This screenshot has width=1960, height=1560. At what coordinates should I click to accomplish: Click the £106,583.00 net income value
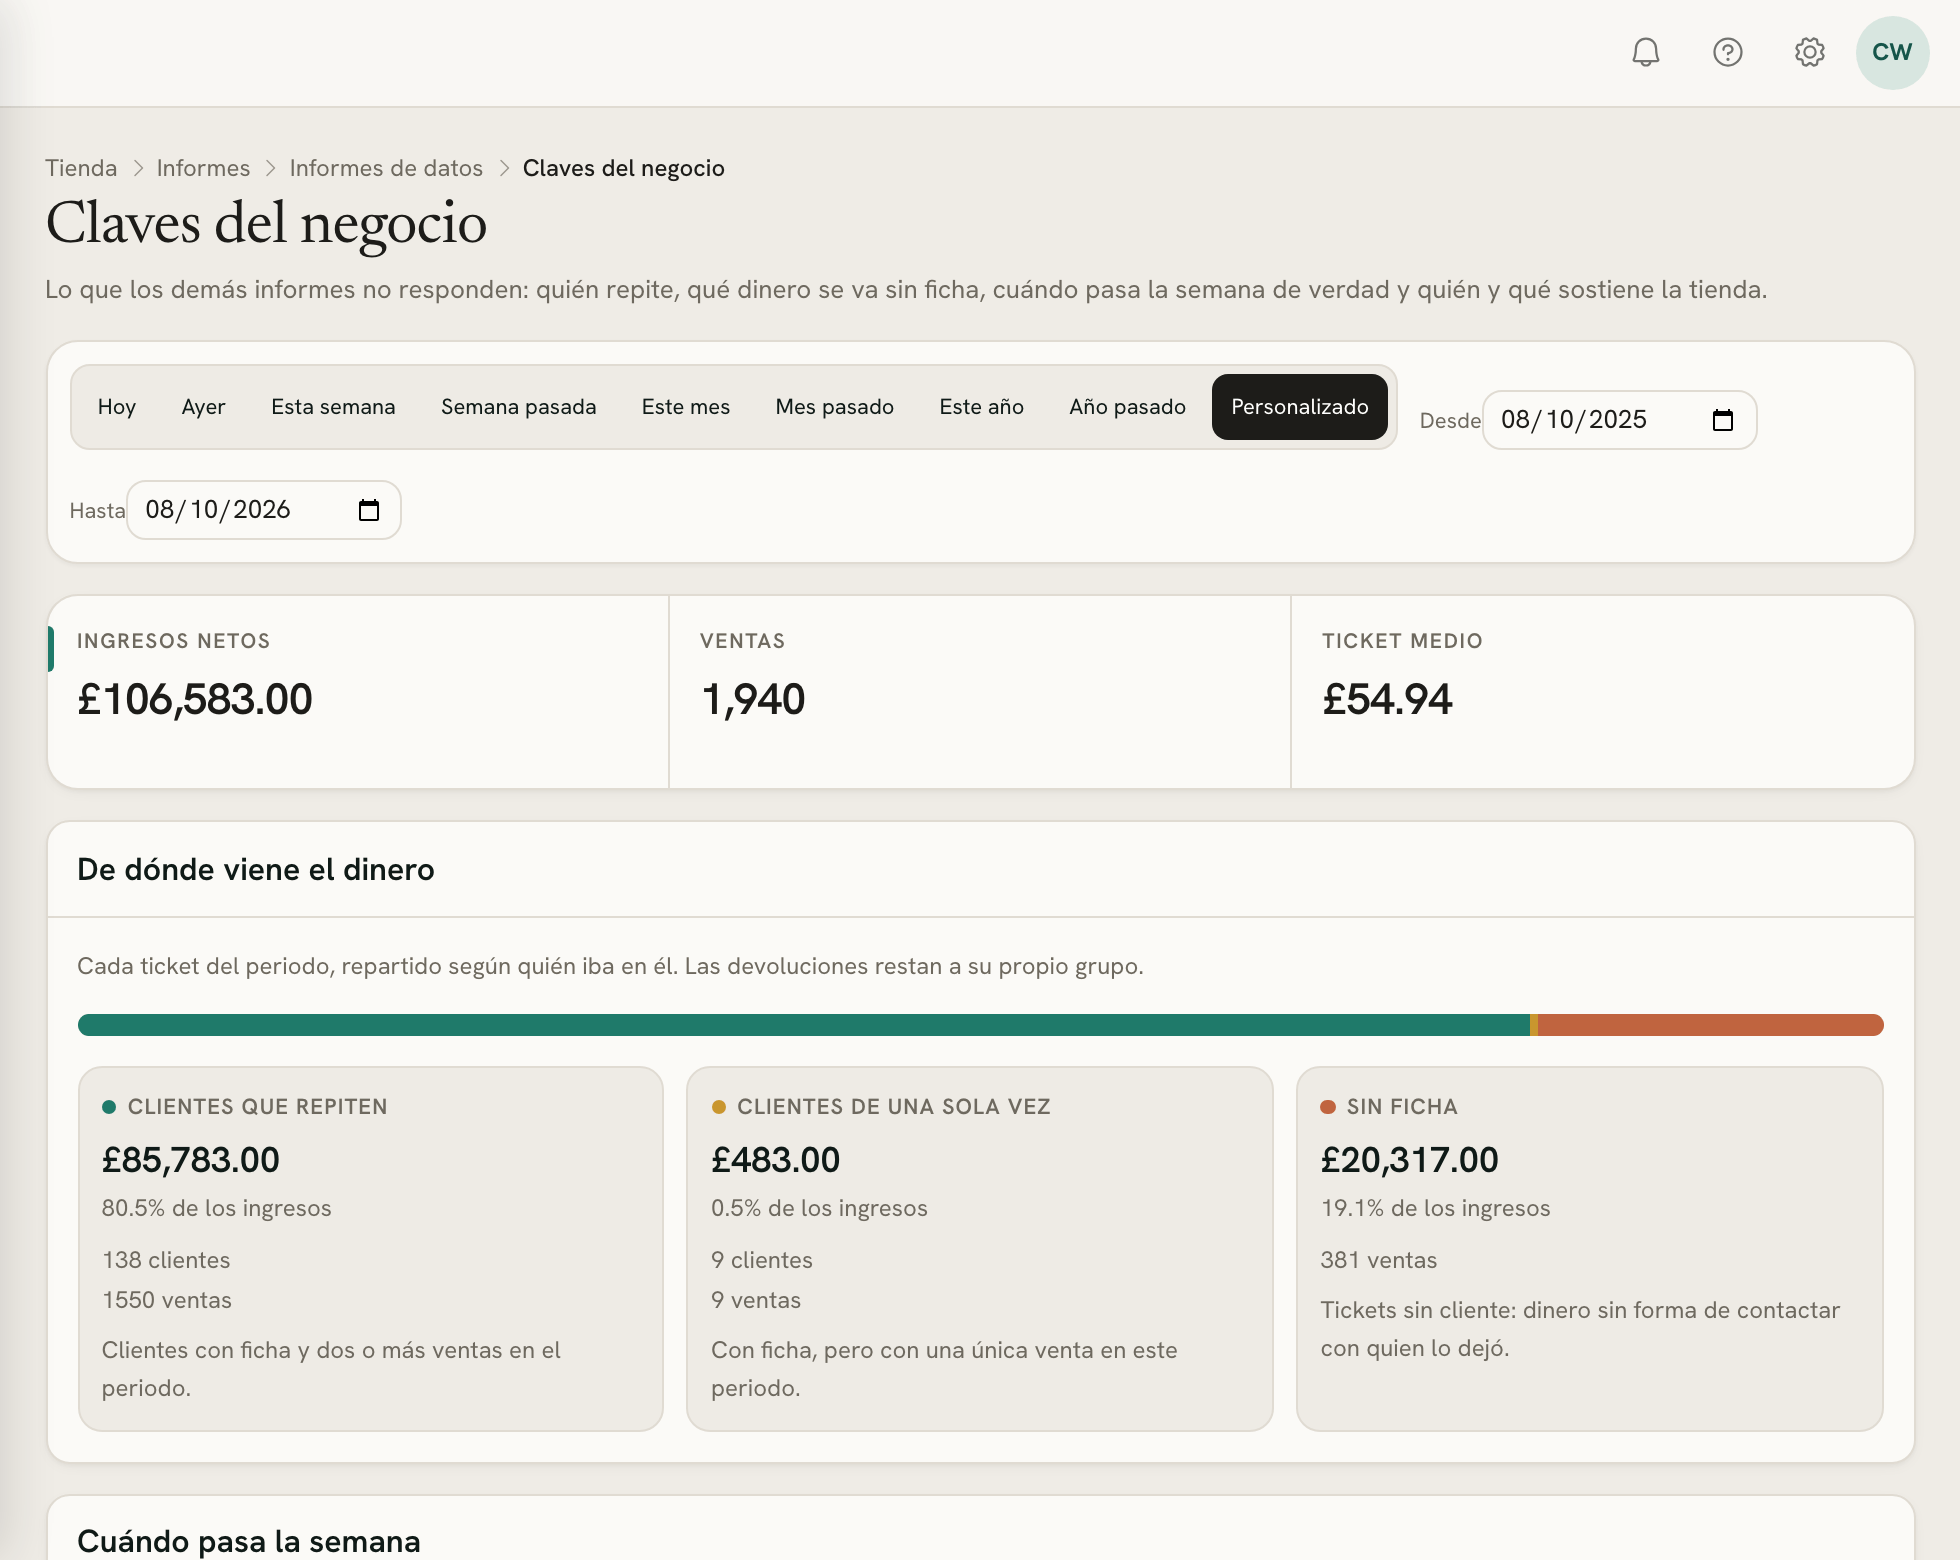coord(195,699)
